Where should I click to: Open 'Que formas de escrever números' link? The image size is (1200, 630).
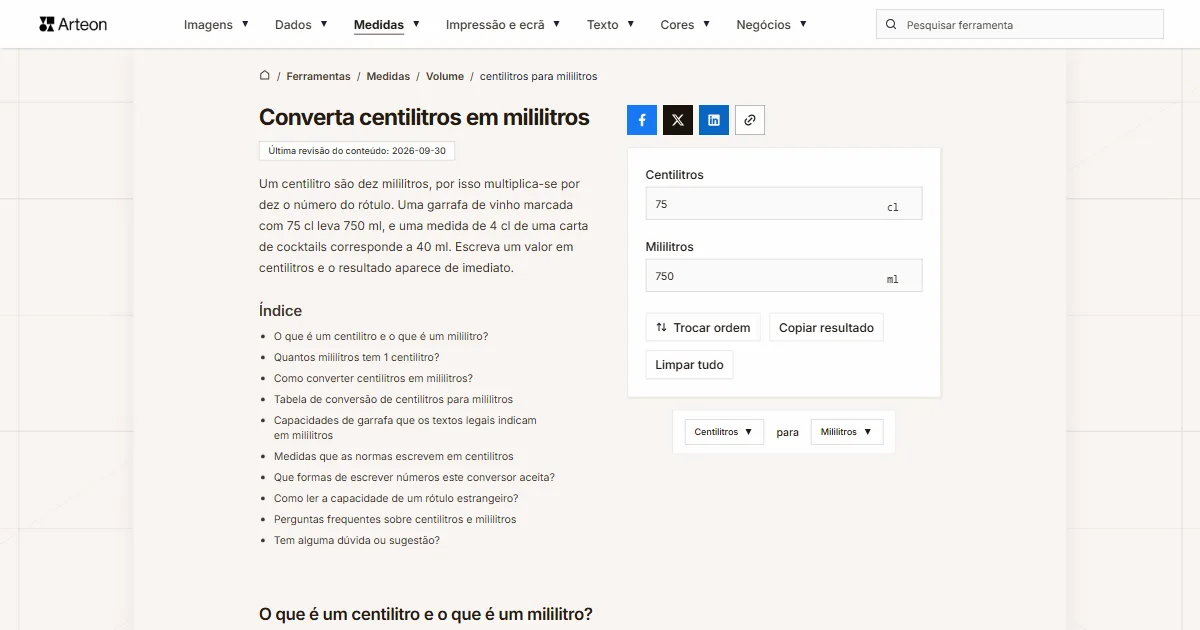coord(414,477)
